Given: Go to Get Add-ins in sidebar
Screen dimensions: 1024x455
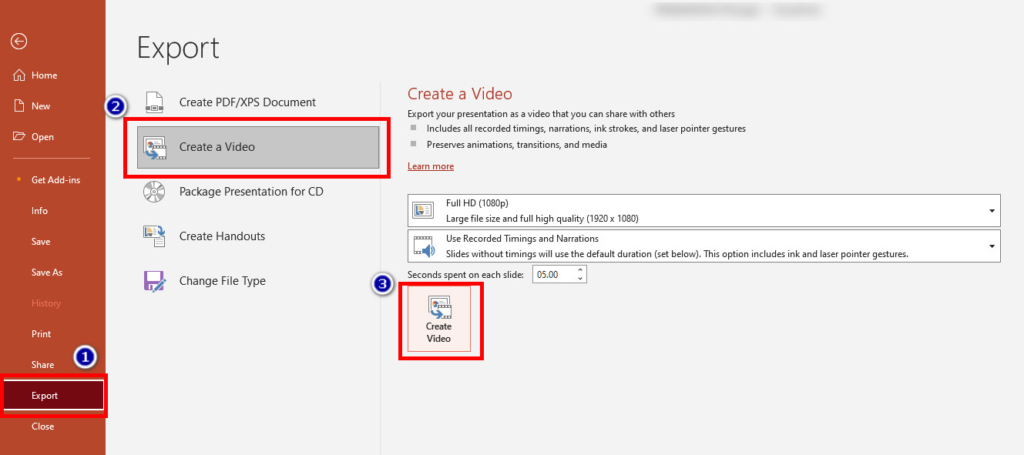Looking at the screenshot, I should [56, 179].
